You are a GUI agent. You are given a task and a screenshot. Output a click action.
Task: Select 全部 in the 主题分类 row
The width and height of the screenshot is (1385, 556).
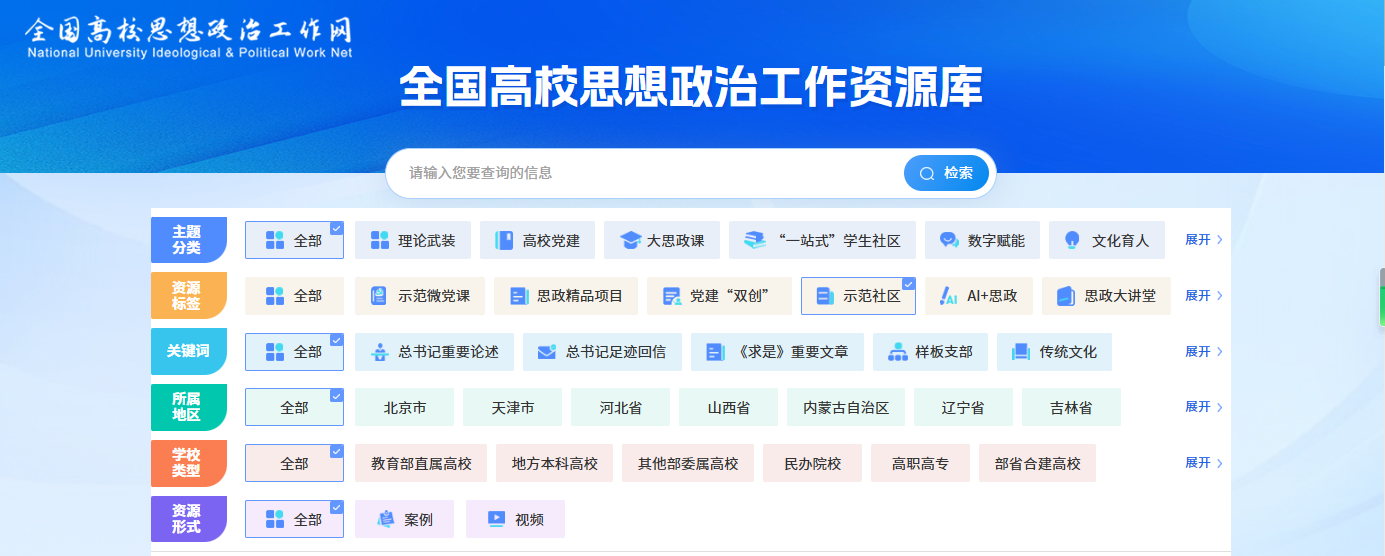294,240
